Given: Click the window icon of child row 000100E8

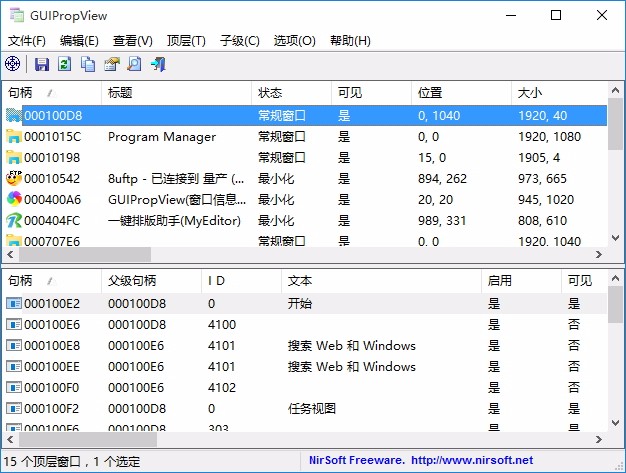Looking at the screenshot, I should (x=14, y=345).
